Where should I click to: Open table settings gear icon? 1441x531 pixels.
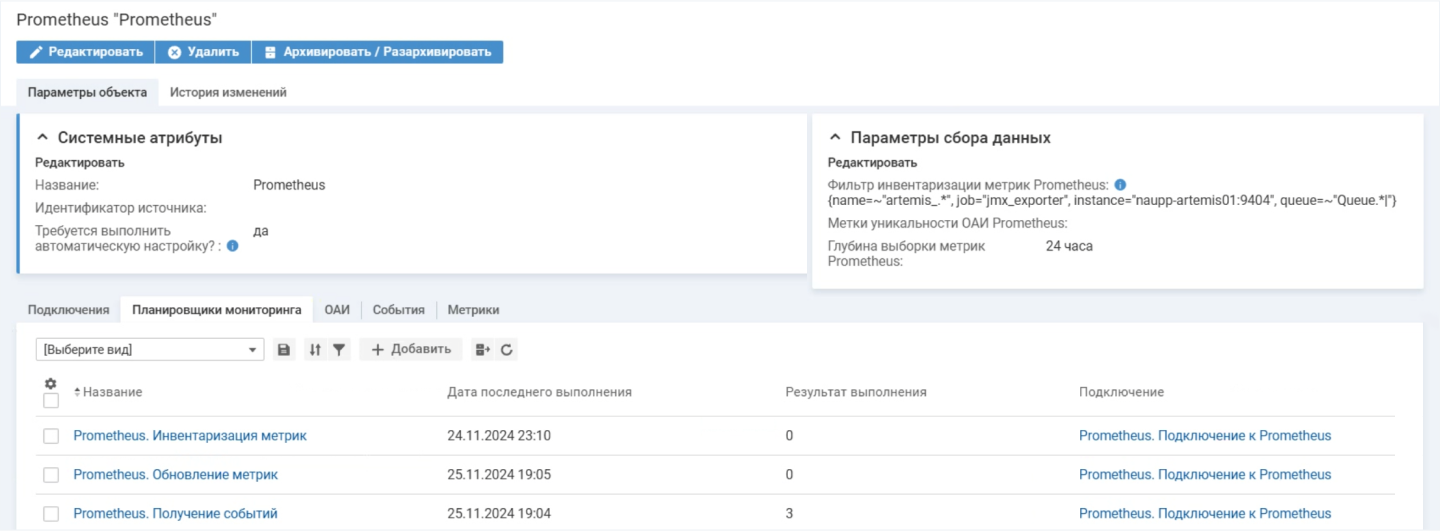[x=51, y=384]
